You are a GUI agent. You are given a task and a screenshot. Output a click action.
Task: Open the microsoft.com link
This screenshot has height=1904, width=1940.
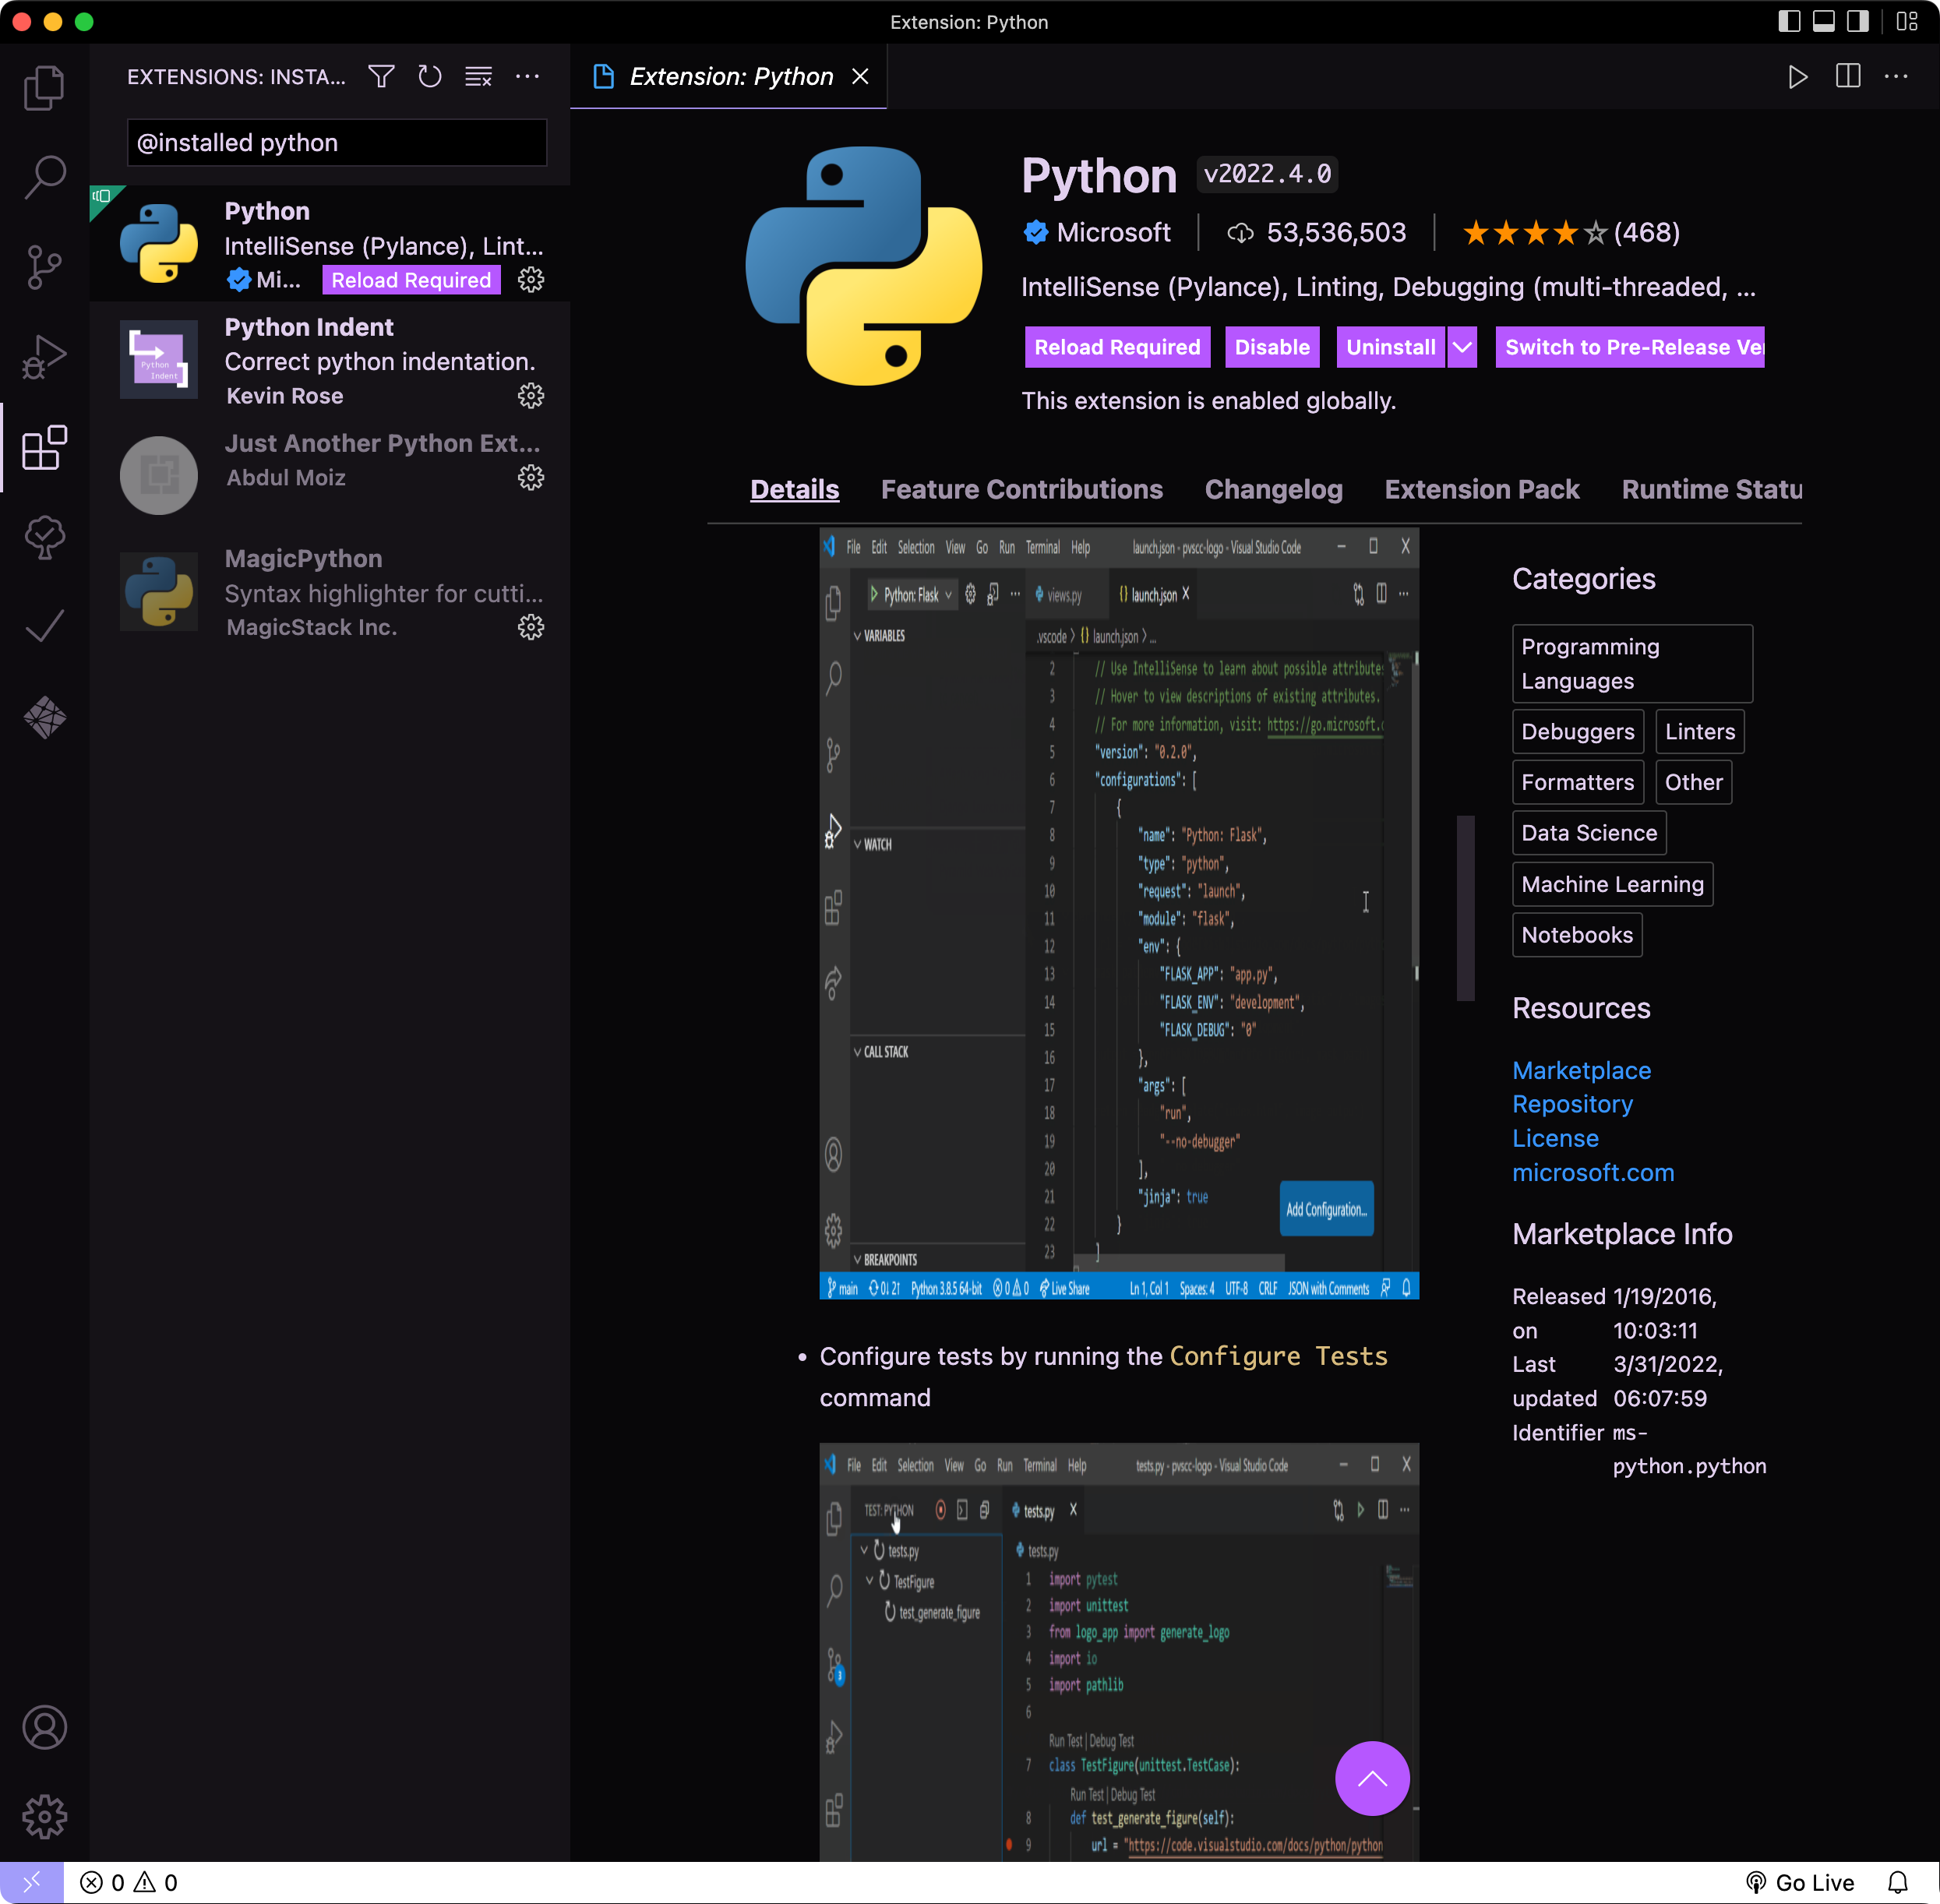point(1593,1172)
